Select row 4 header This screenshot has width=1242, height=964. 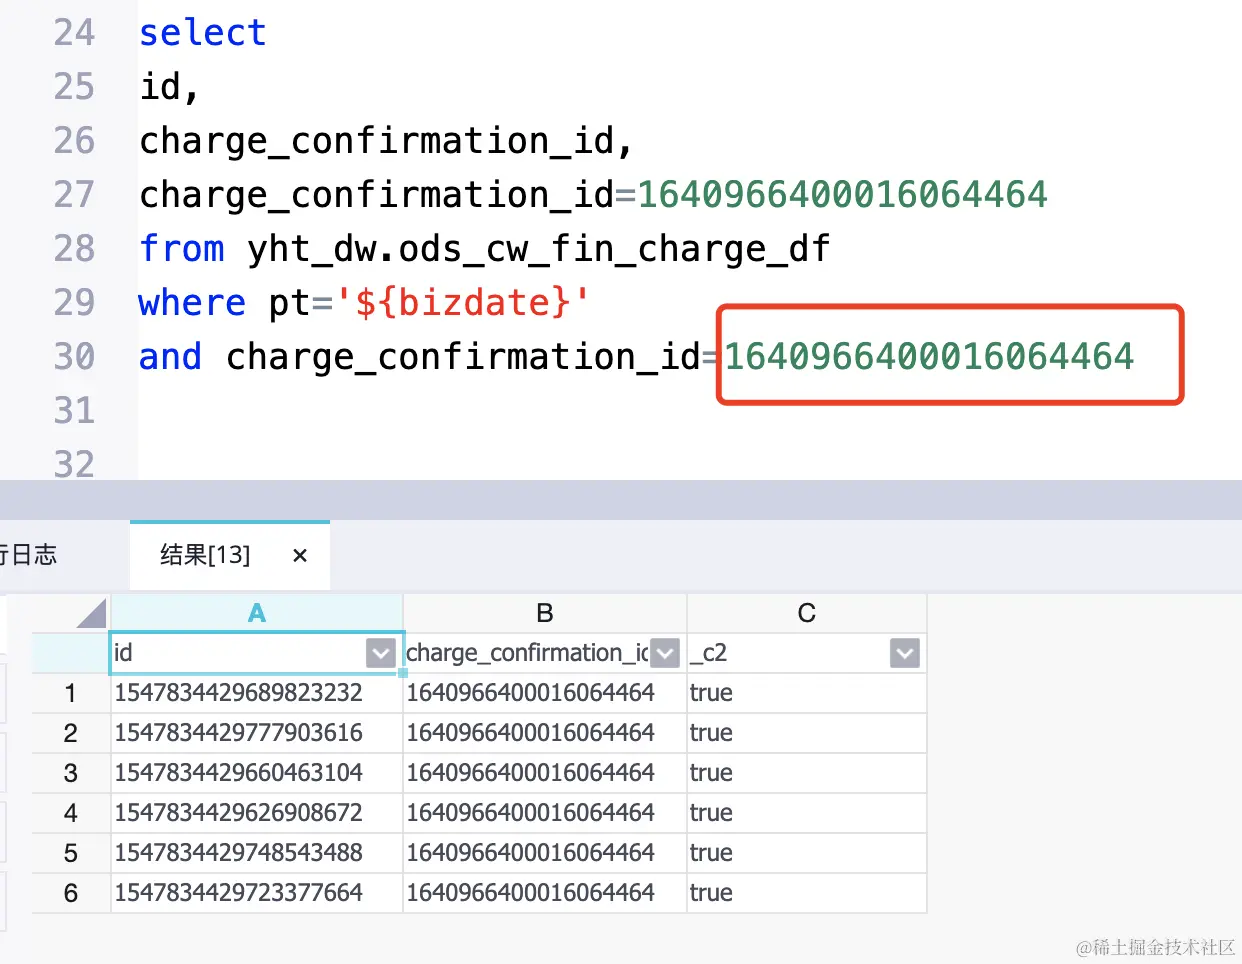71,813
